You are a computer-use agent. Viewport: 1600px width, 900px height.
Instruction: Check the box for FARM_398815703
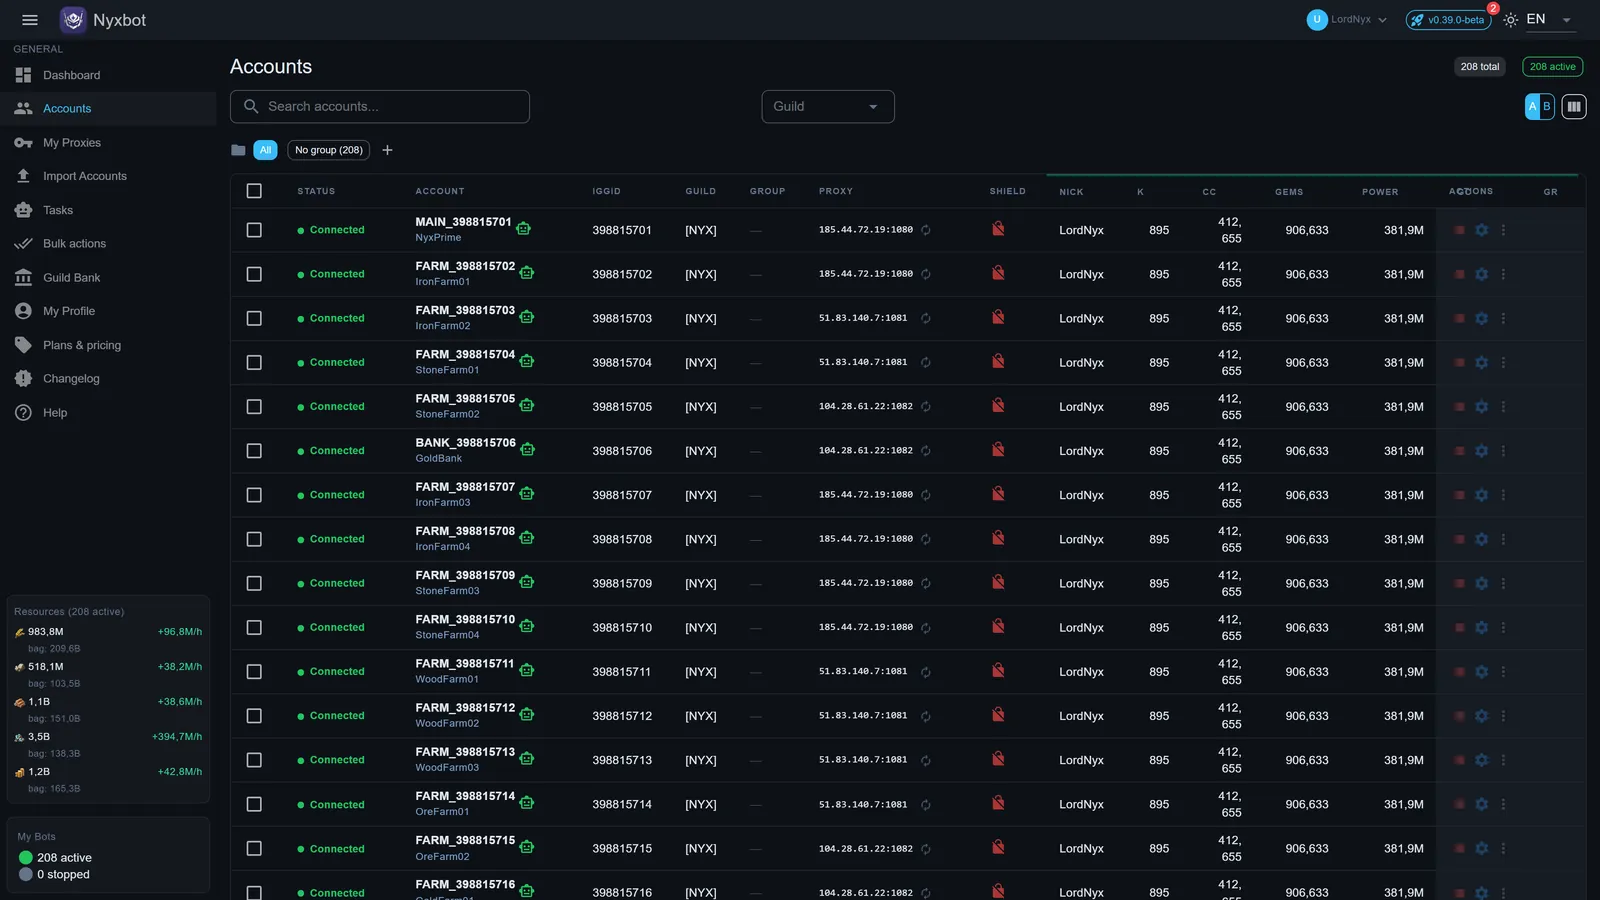coord(254,318)
